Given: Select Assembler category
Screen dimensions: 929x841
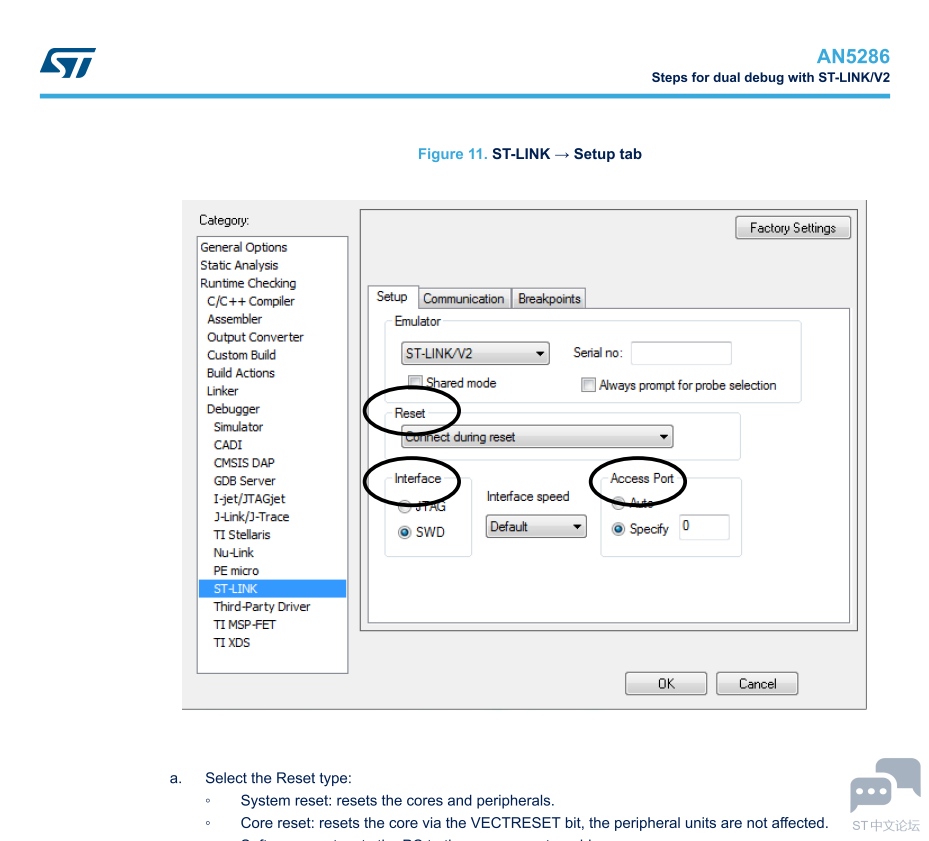Looking at the screenshot, I should 235,319.
